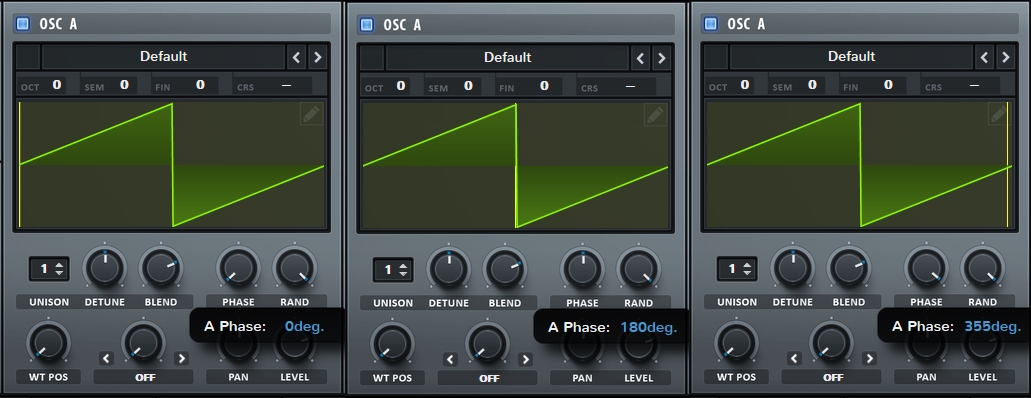Open wavetable editor pencil in 180deg phase panel
The width and height of the screenshot is (1031, 398).
click(x=656, y=115)
